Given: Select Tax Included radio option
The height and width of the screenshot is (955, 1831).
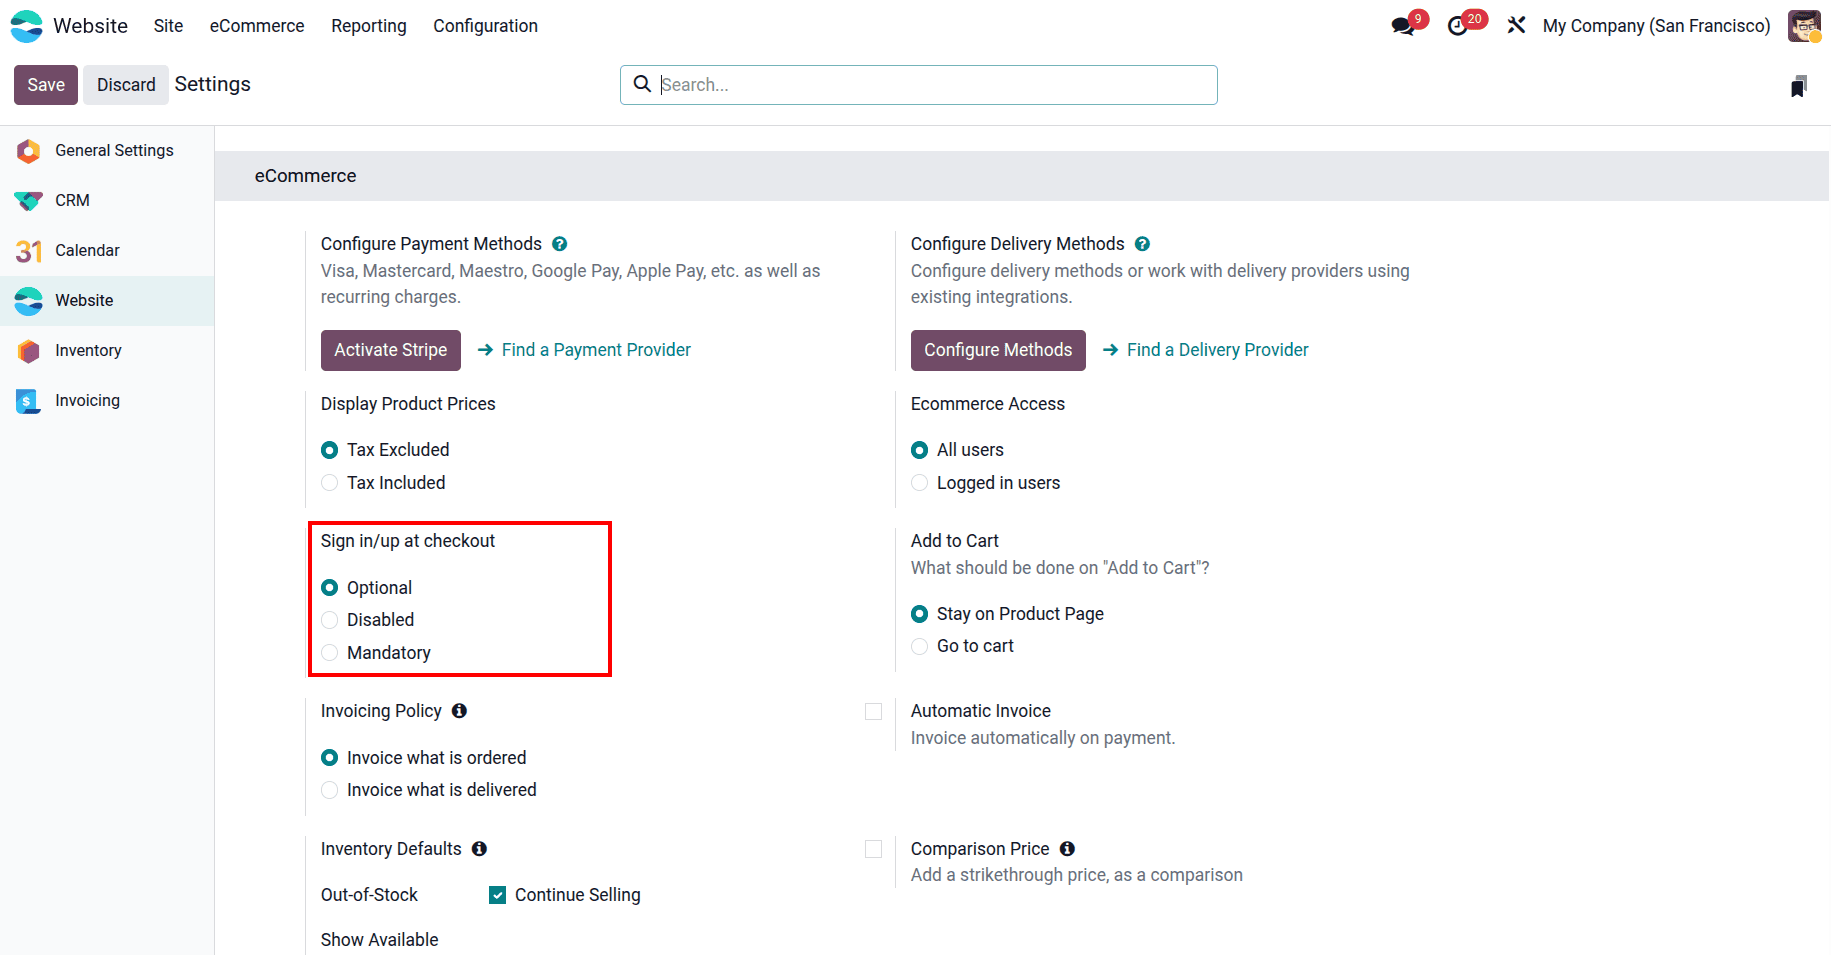Looking at the screenshot, I should coord(329,483).
